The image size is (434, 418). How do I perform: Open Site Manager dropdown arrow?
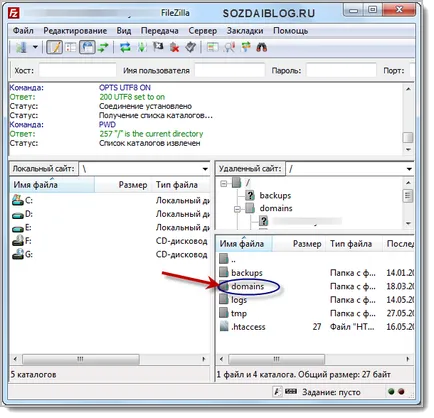(x=35, y=48)
